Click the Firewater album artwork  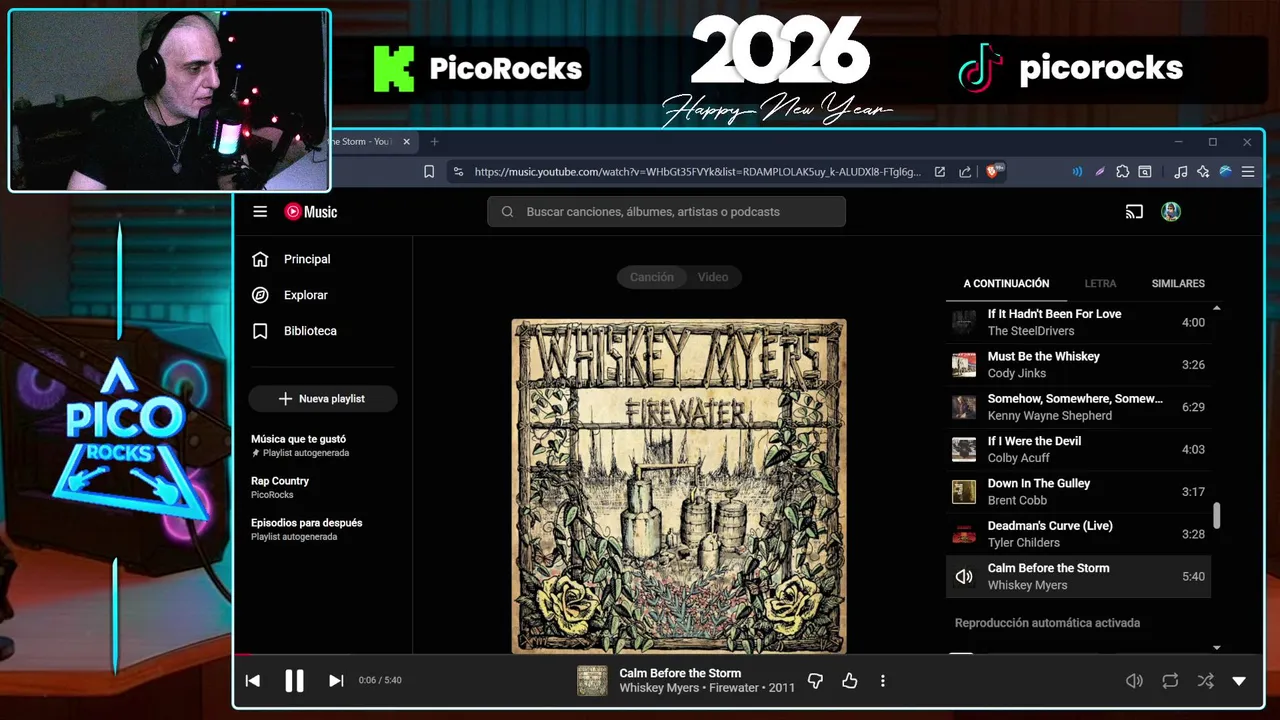(x=679, y=486)
